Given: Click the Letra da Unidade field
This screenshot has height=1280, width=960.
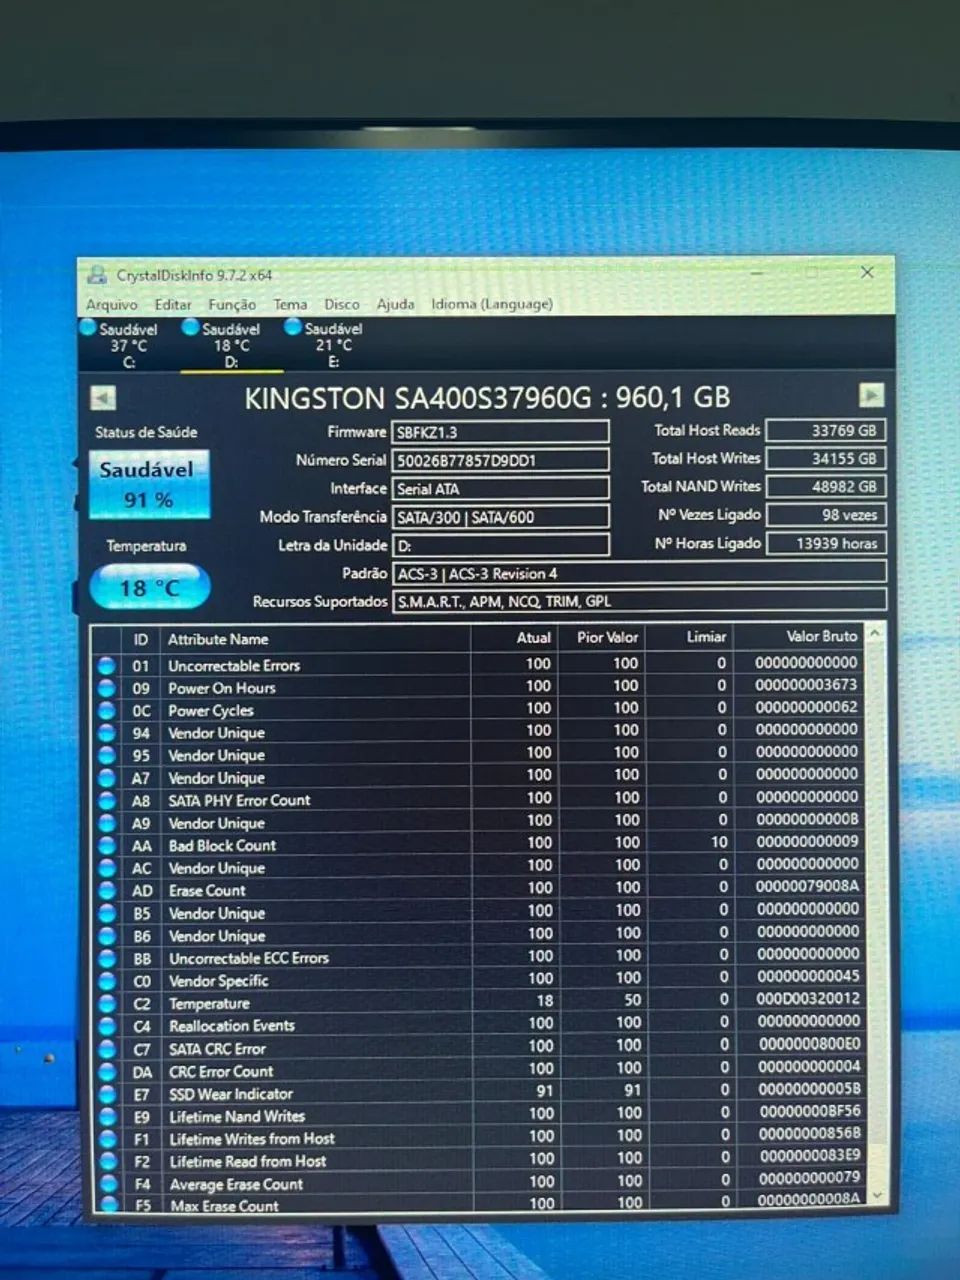Looking at the screenshot, I should [x=500, y=545].
